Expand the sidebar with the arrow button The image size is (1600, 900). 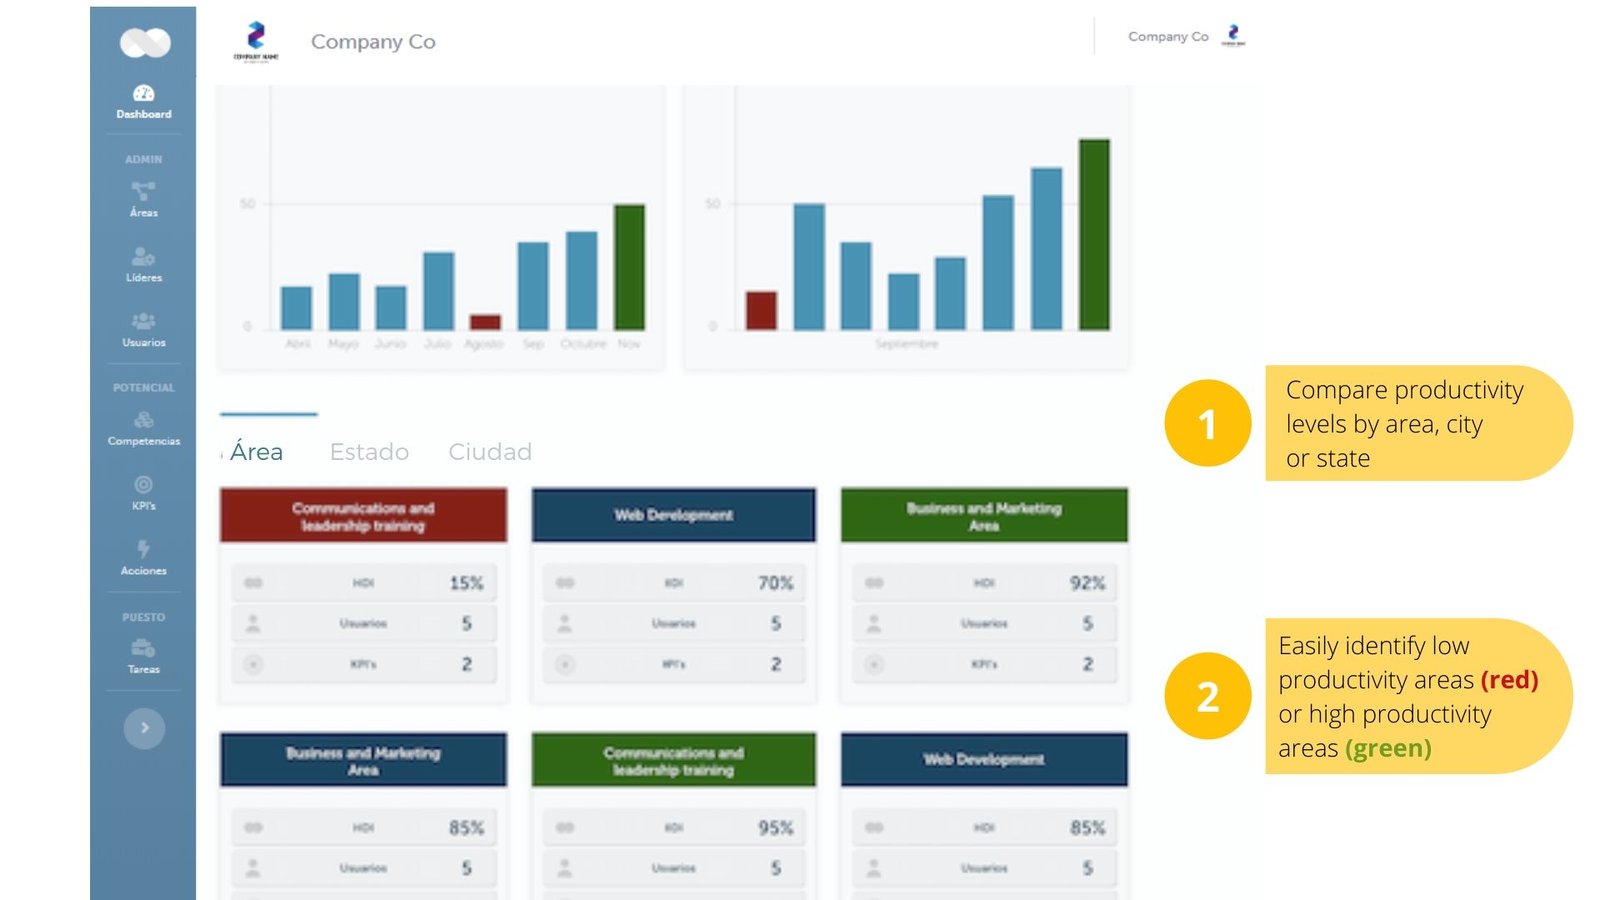coord(144,728)
